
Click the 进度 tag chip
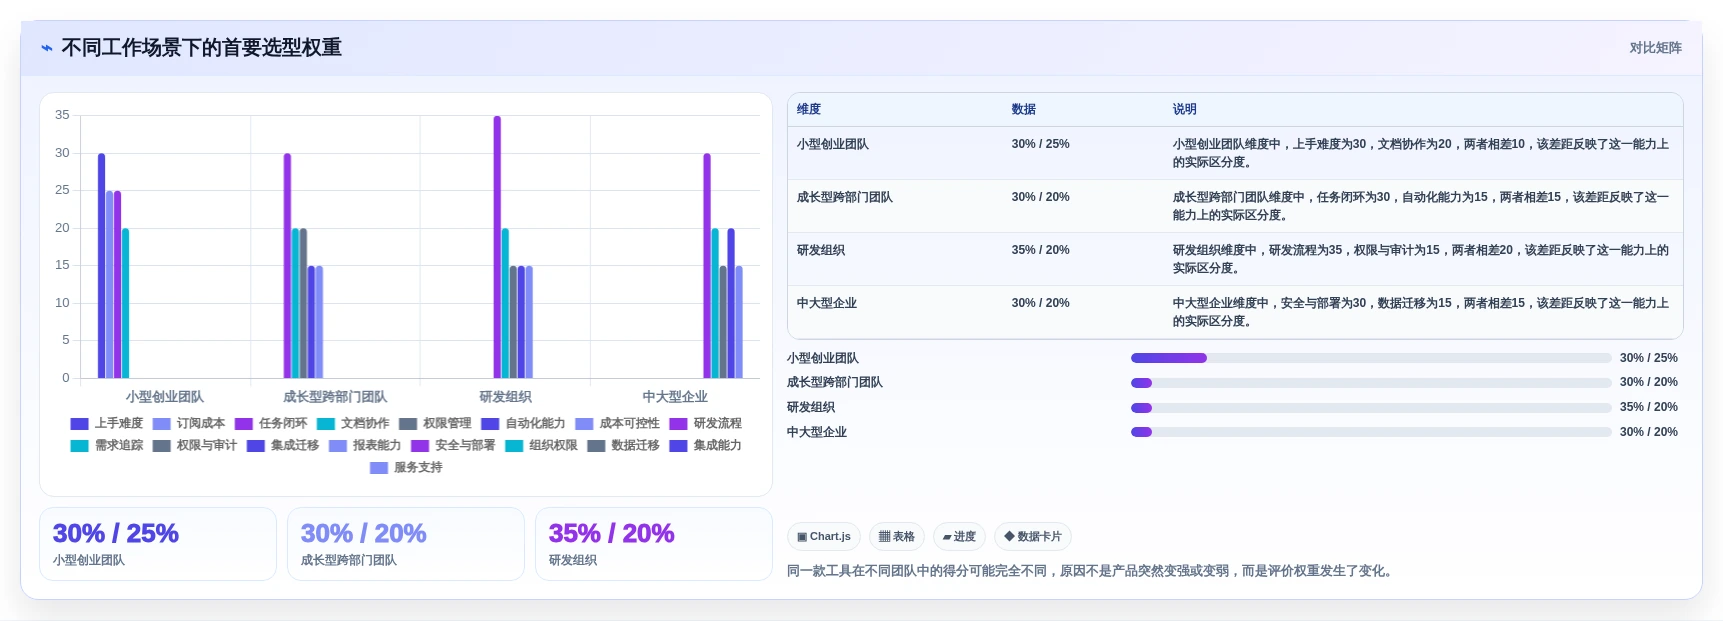coord(959,537)
